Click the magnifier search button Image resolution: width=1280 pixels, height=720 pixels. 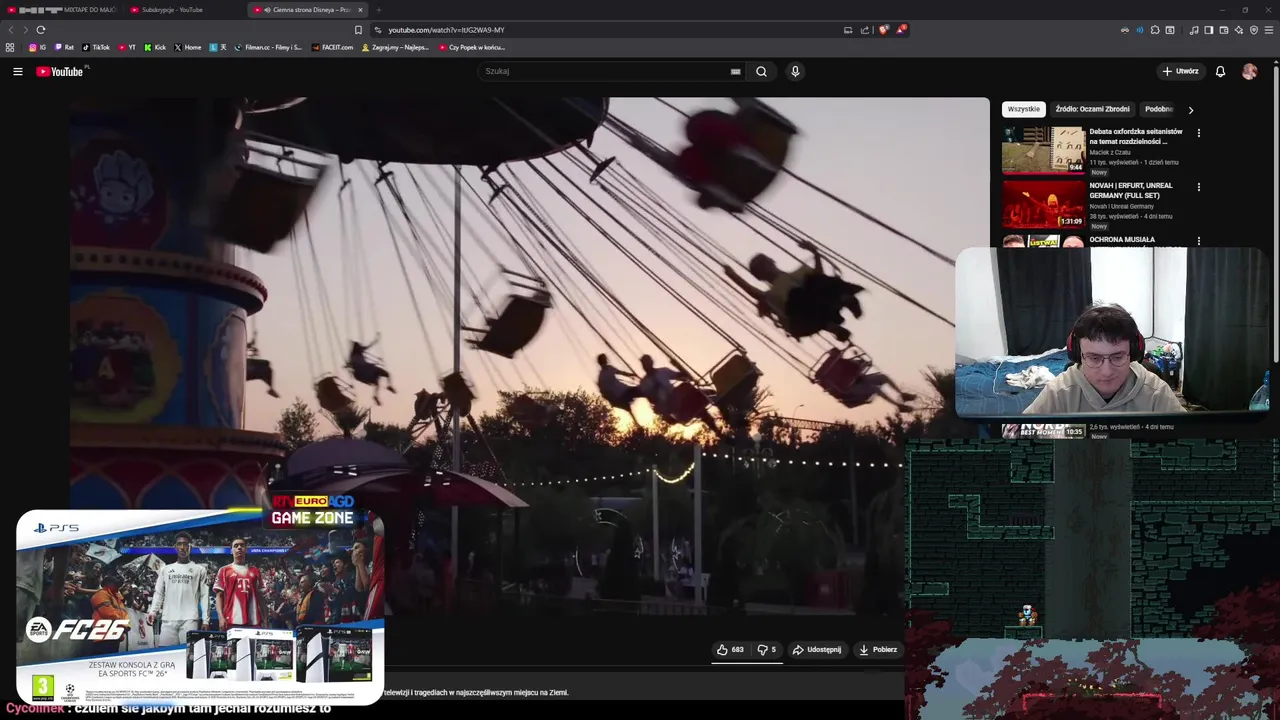[x=761, y=71]
